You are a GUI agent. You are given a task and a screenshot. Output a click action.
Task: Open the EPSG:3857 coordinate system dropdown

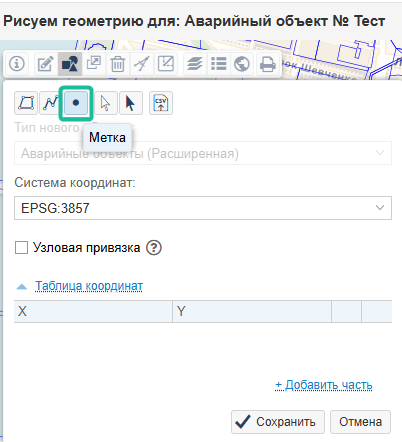click(x=203, y=208)
